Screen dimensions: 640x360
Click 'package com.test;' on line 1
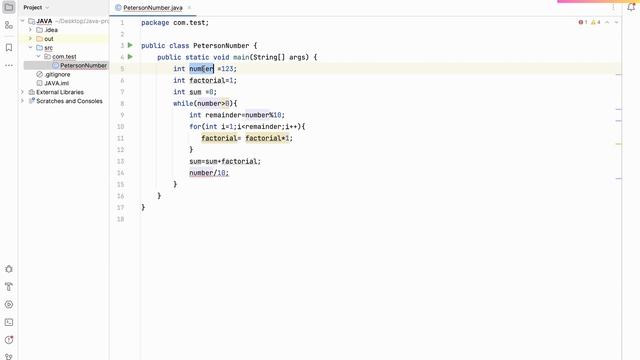[x=175, y=22]
